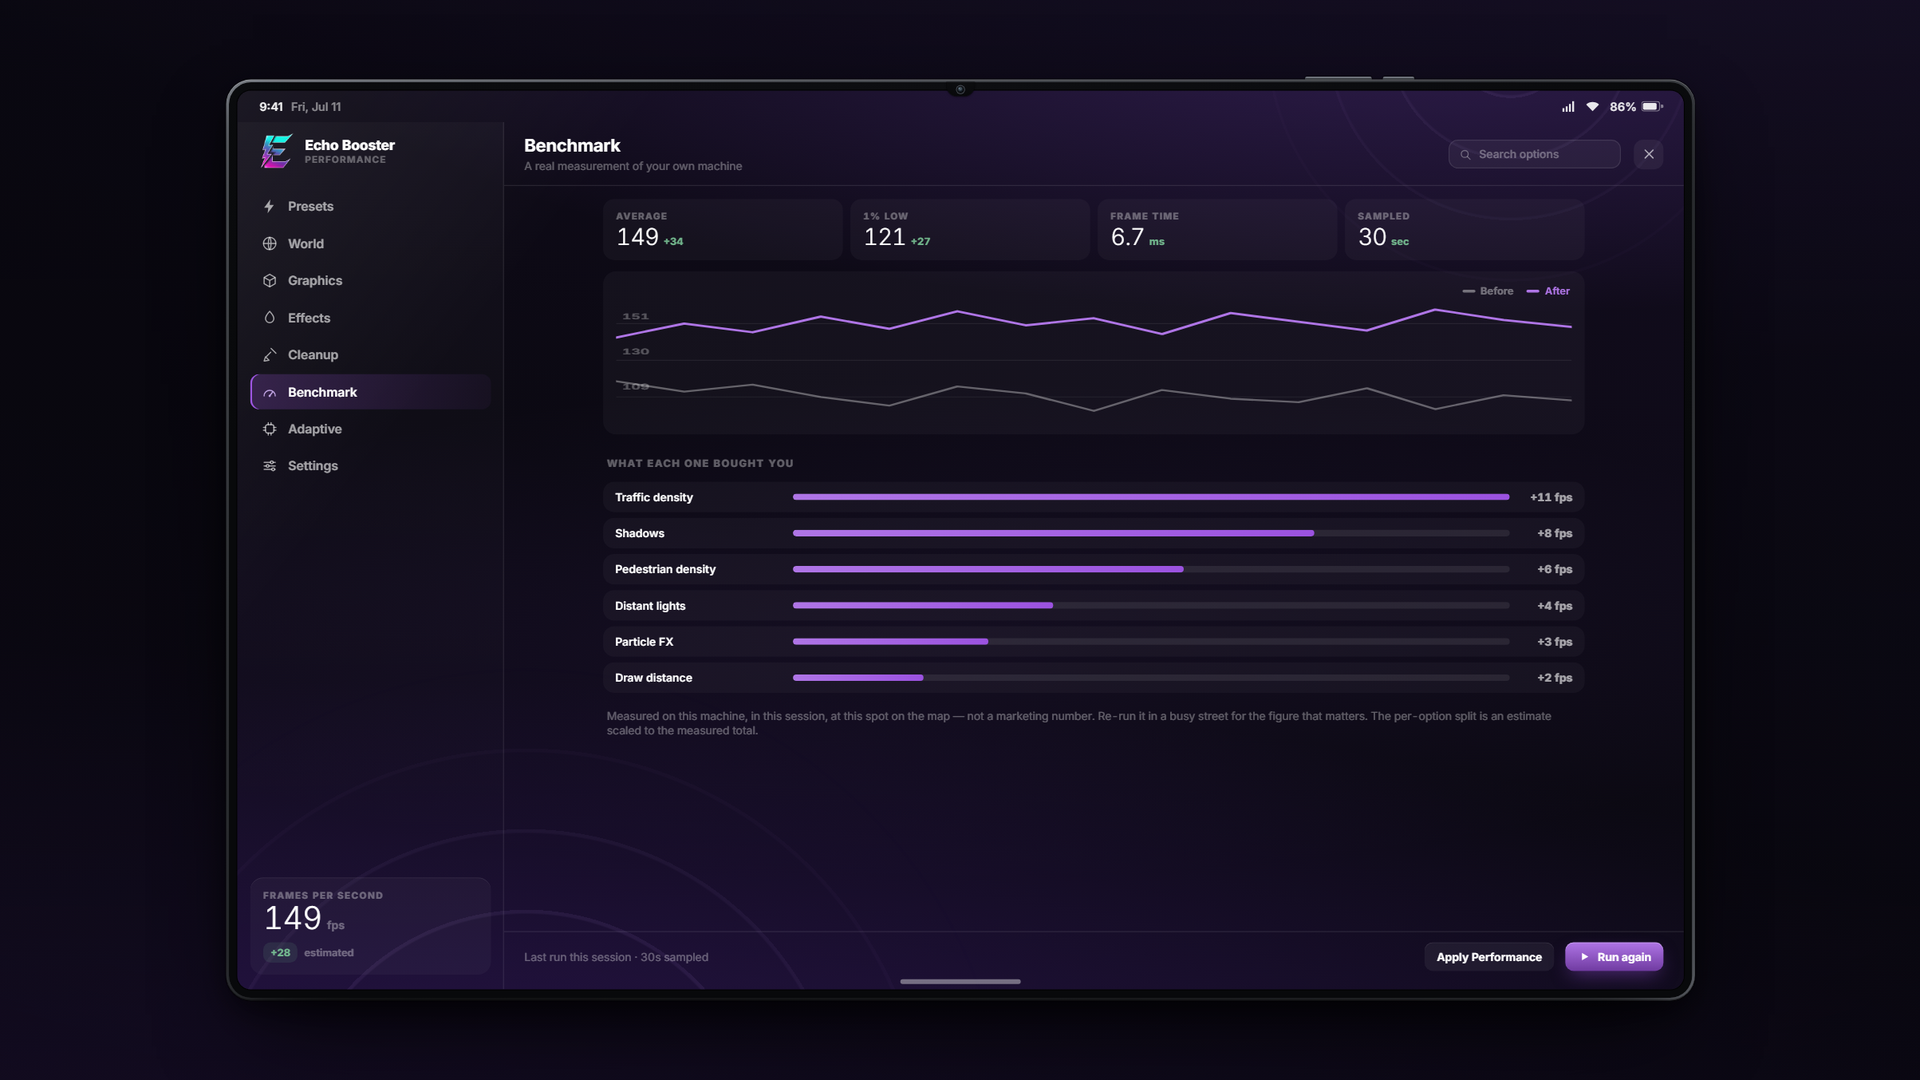Click the +11 fps value

click(x=1551, y=497)
